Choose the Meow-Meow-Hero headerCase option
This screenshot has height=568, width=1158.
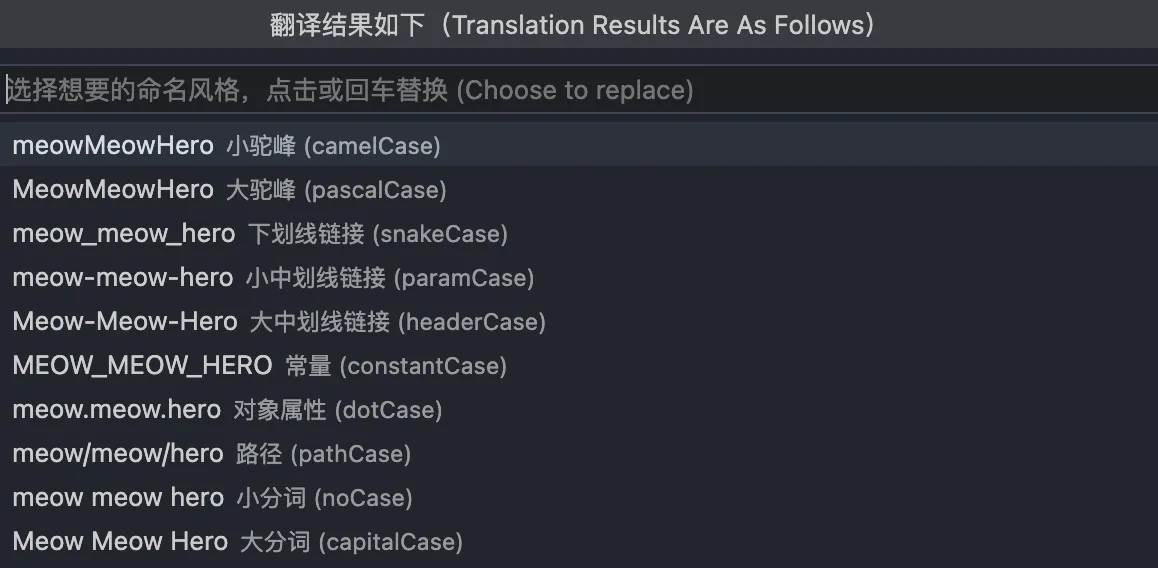pyautogui.click(x=125, y=322)
